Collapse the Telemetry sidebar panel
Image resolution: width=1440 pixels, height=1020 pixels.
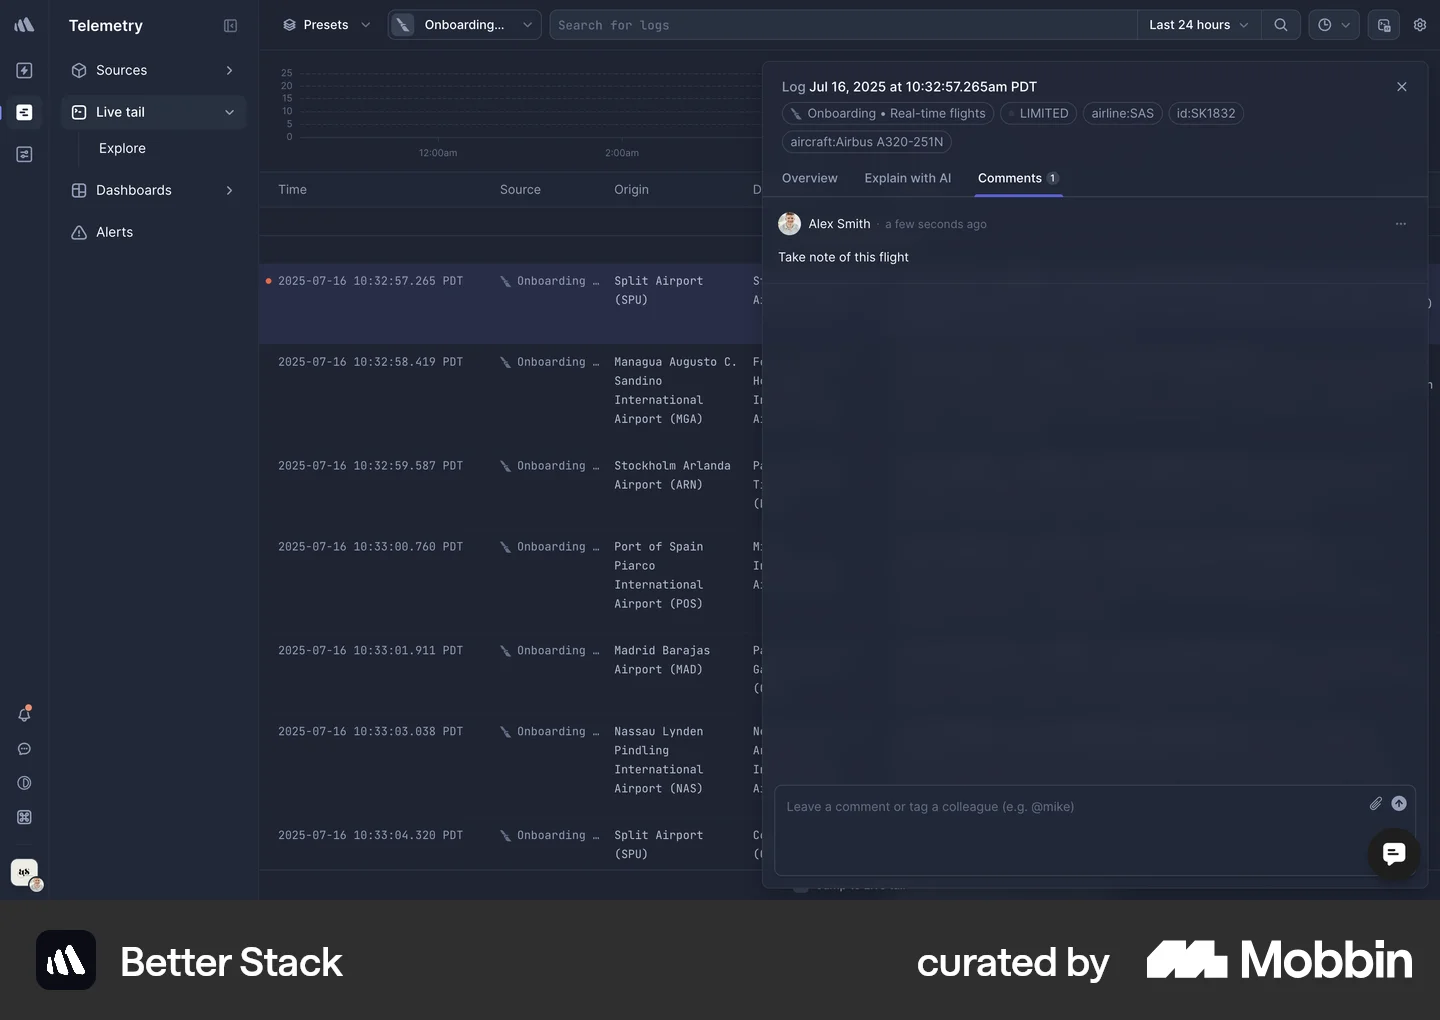(230, 26)
